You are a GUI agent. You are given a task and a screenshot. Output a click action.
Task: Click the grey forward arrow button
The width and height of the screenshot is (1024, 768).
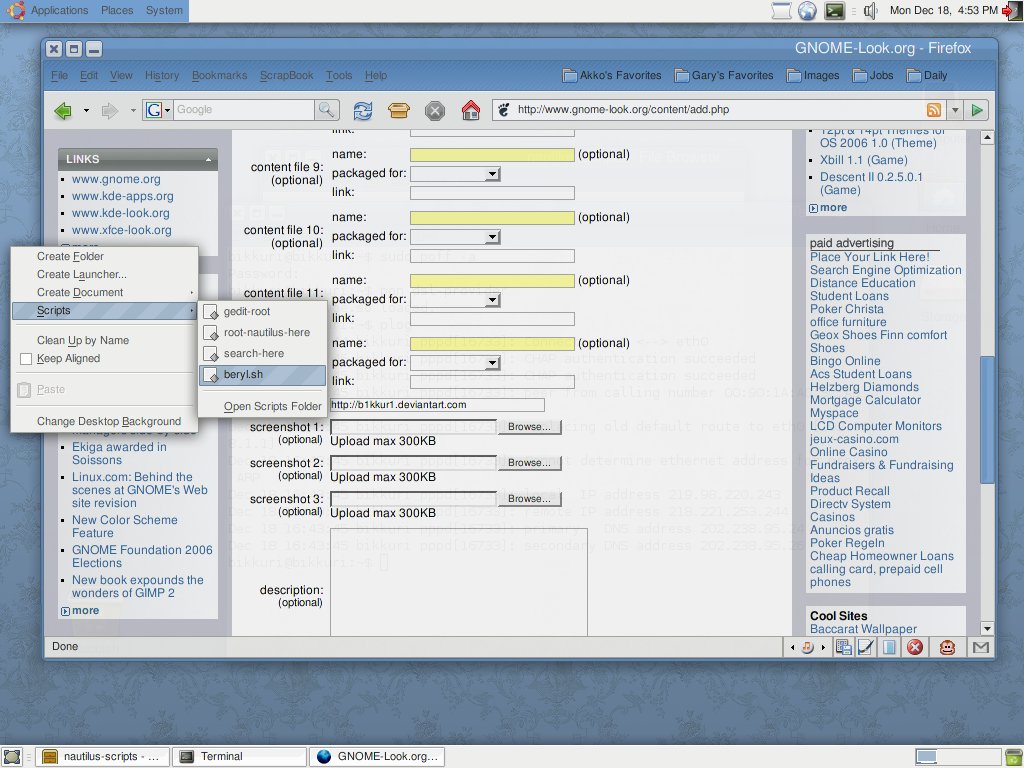[110, 110]
